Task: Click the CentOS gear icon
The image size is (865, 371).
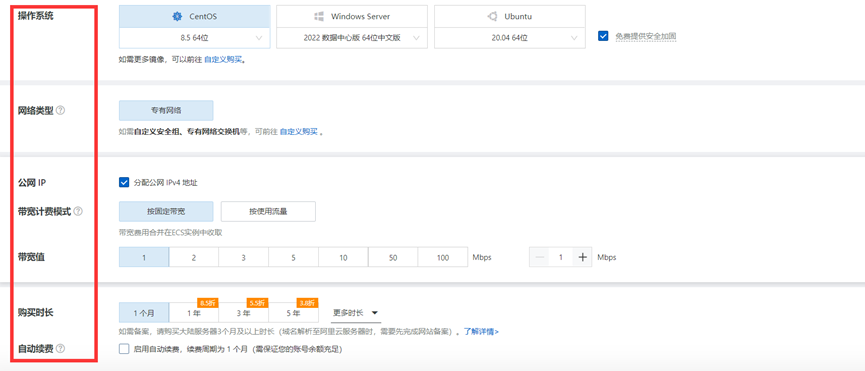Action: tap(177, 17)
